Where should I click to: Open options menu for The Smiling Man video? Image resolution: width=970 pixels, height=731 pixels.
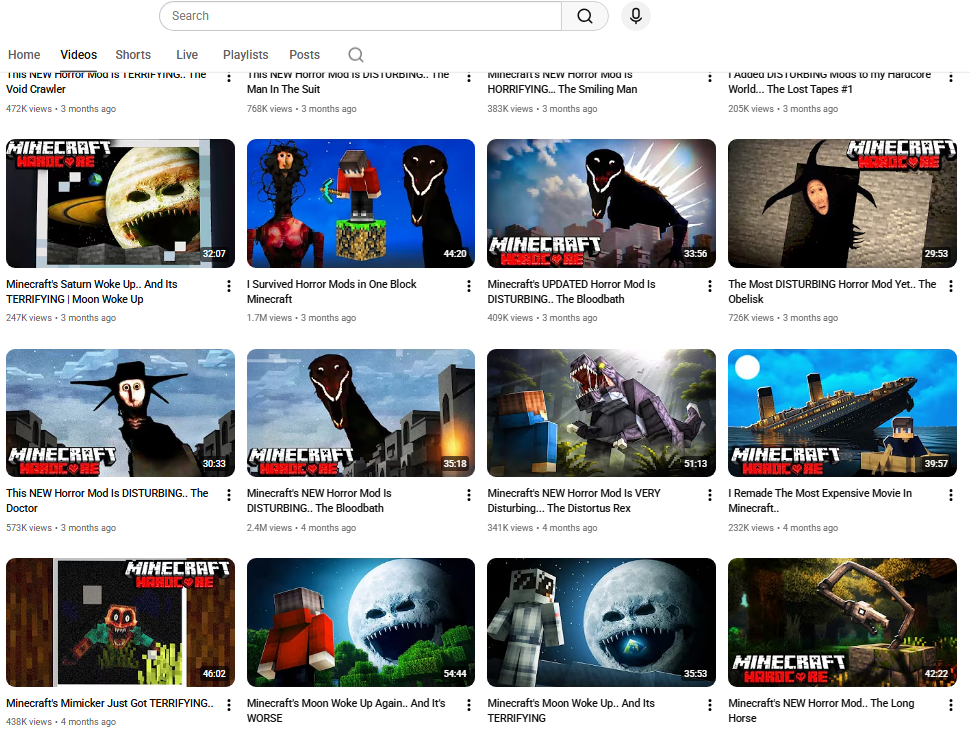click(710, 77)
